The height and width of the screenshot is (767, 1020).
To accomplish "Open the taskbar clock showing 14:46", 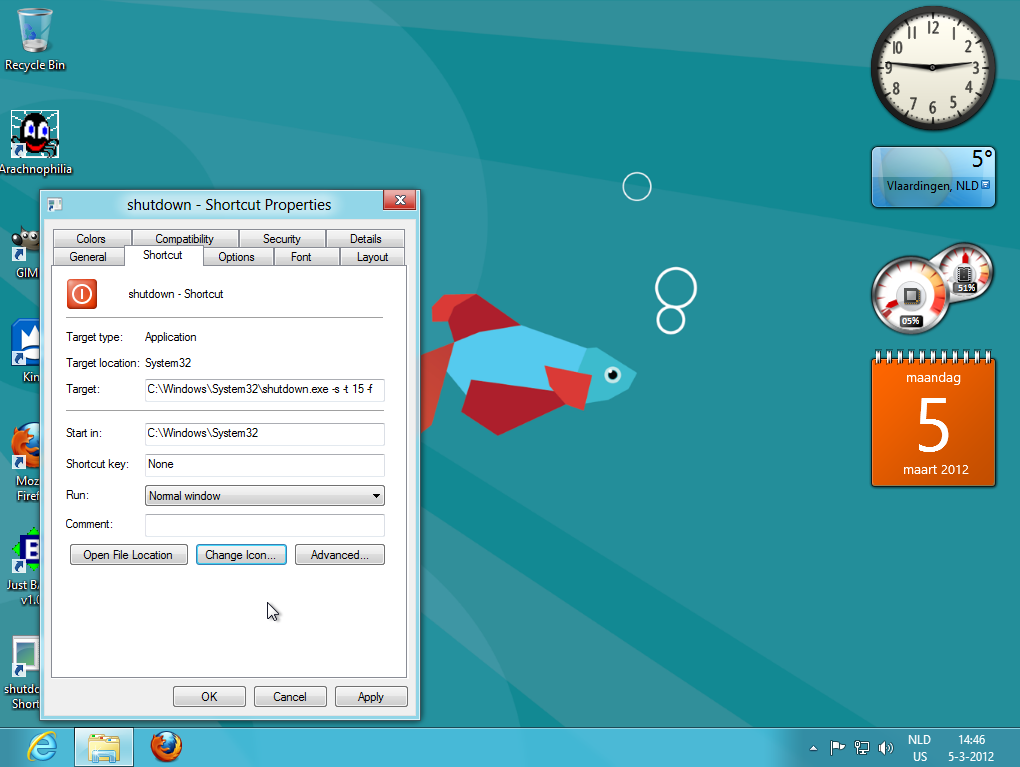I will pyautogui.click(x=971, y=748).
